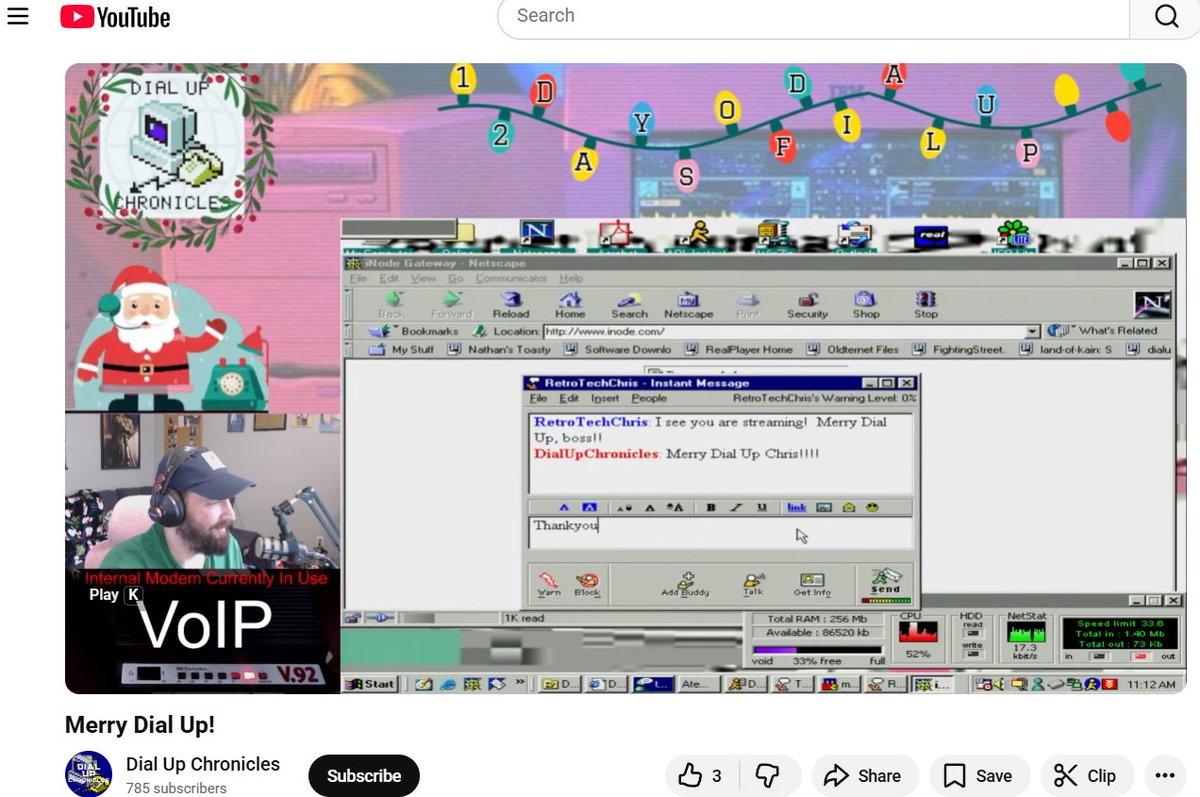
Task: Send the instant message
Action: coord(885,584)
